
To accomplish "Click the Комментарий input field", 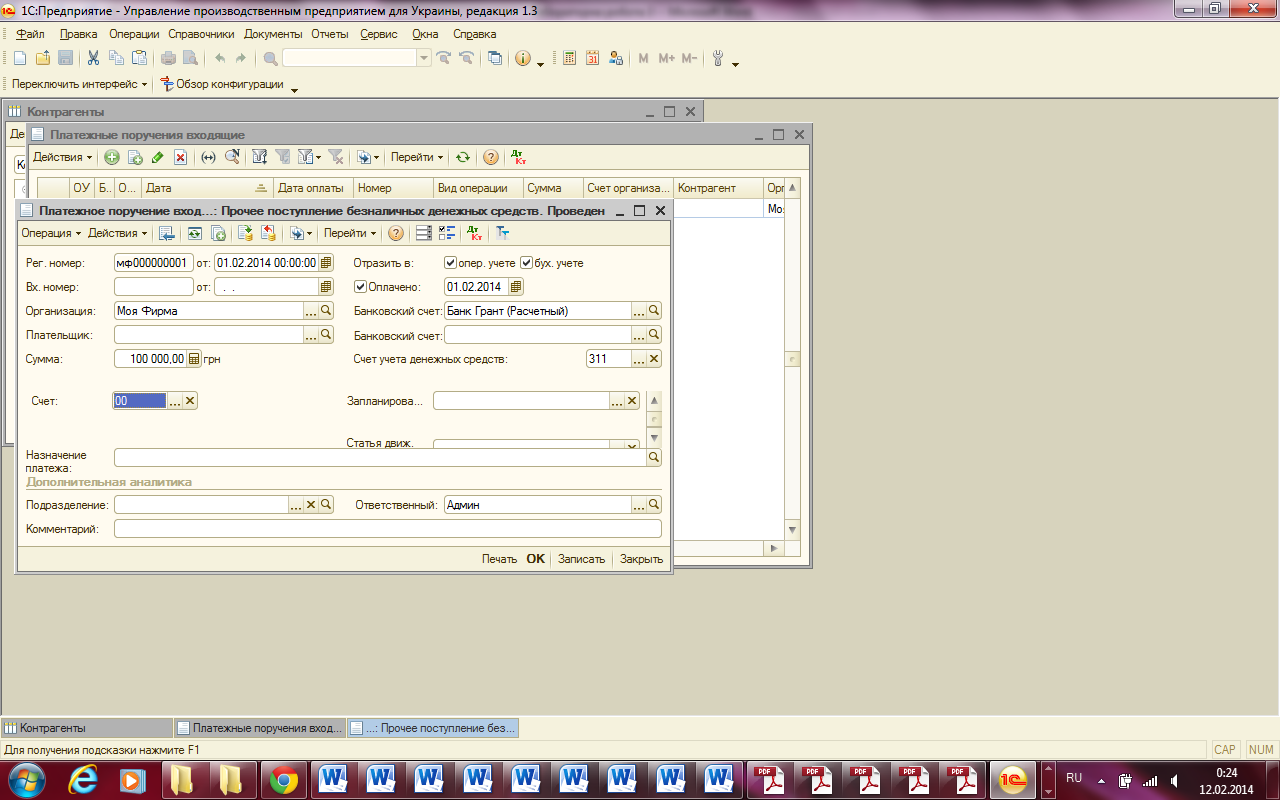I will click(388, 529).
